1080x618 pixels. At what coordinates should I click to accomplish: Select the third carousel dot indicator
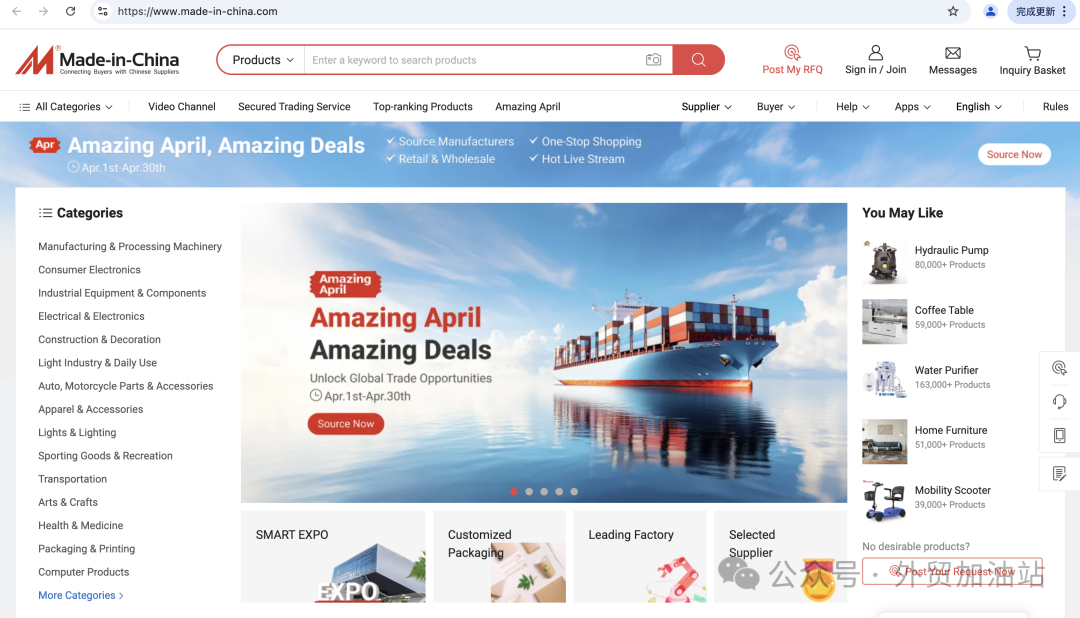544,492
